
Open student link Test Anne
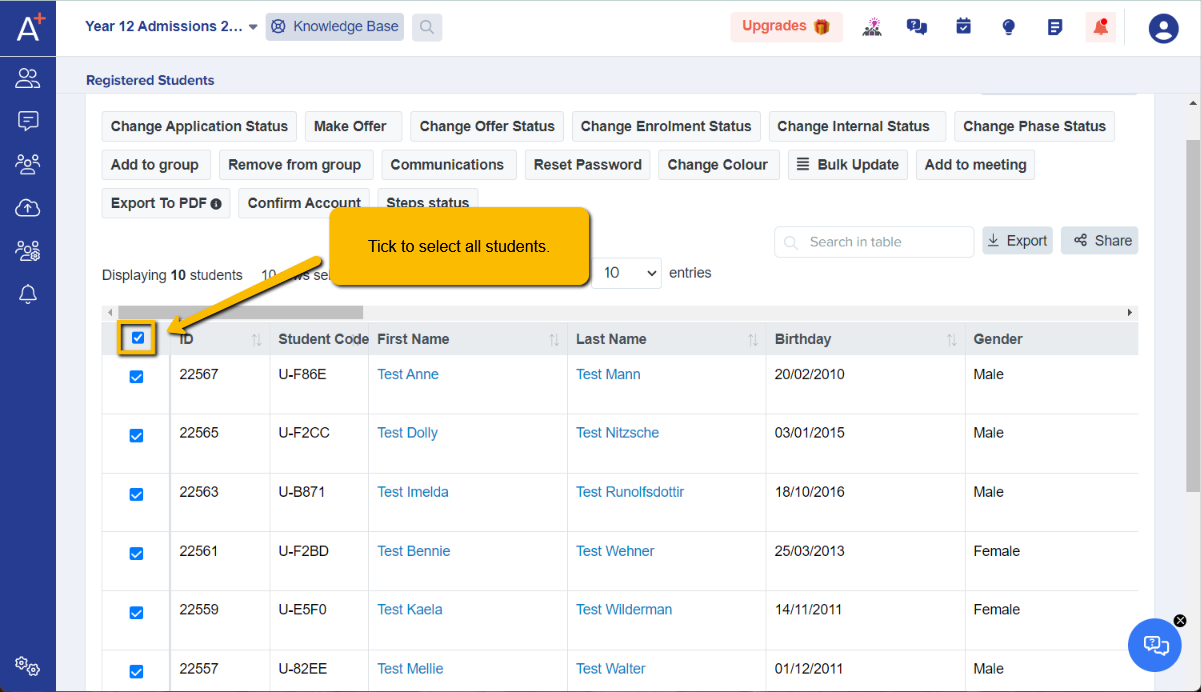point(408,374)
